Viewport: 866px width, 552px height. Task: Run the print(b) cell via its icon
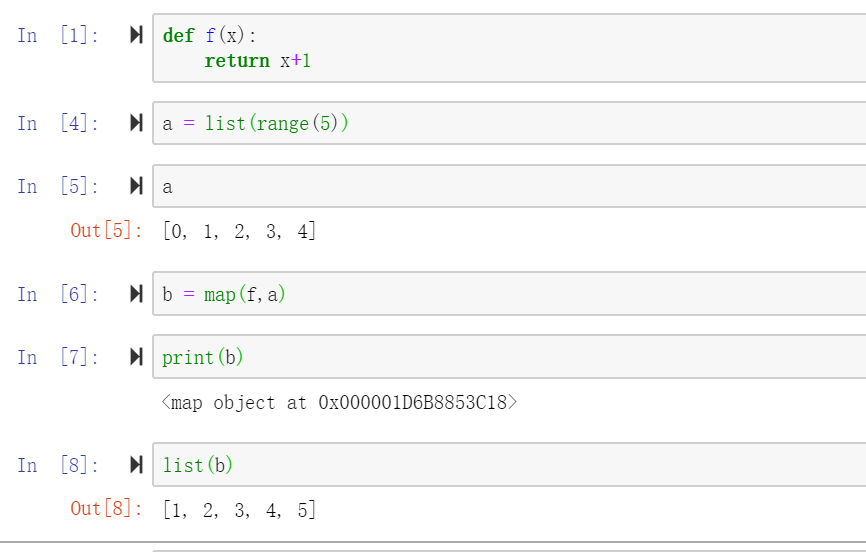click(136, 356)
